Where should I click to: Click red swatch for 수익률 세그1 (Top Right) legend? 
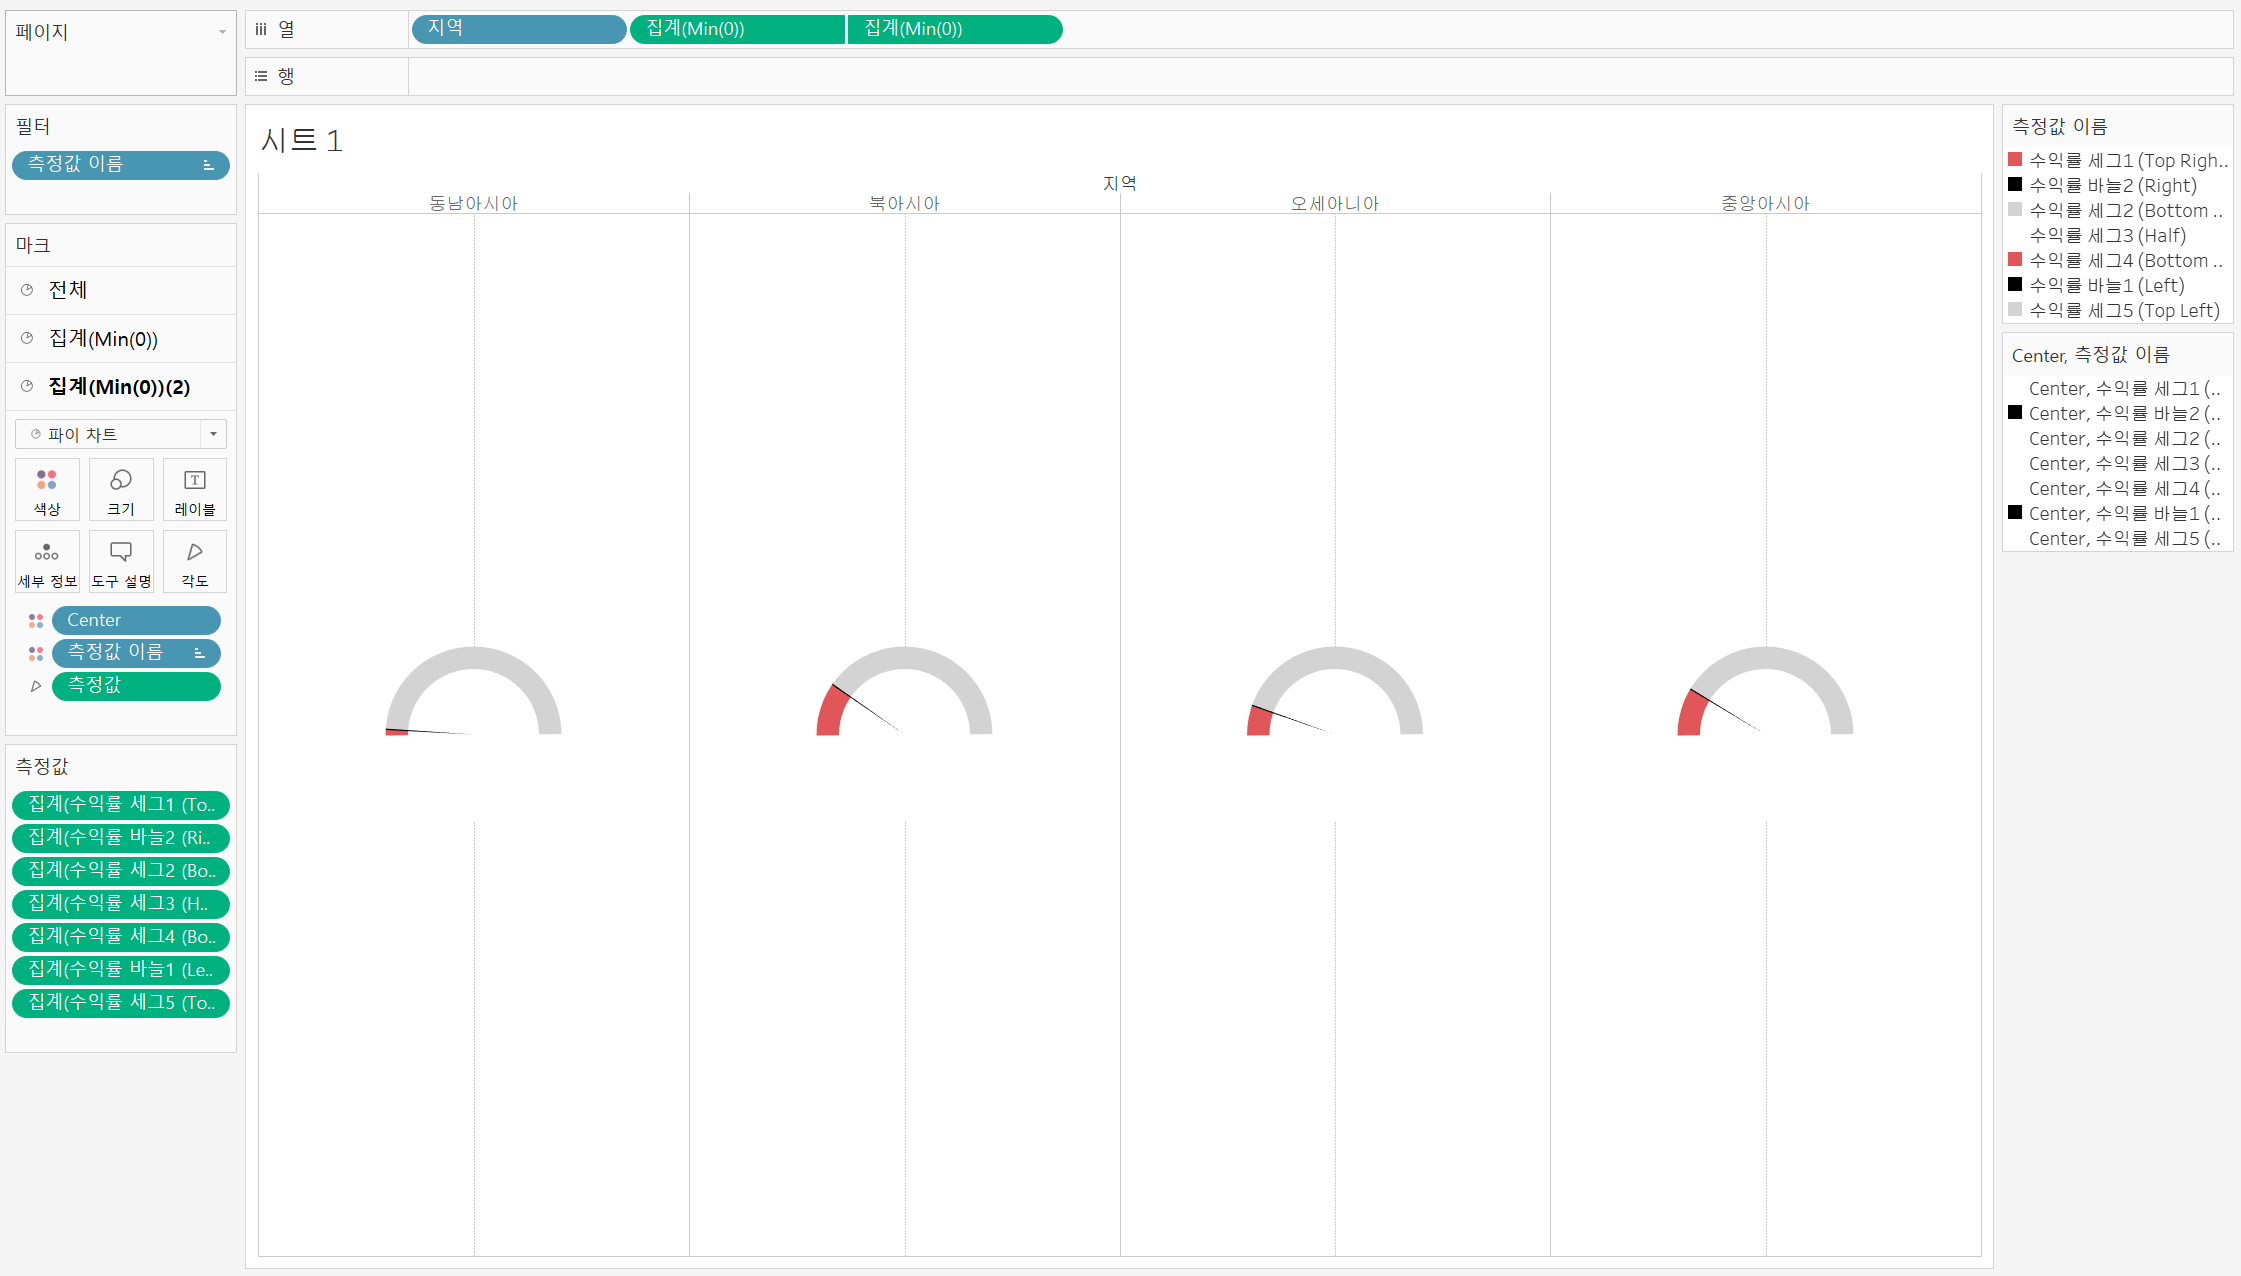(2015, 160)
